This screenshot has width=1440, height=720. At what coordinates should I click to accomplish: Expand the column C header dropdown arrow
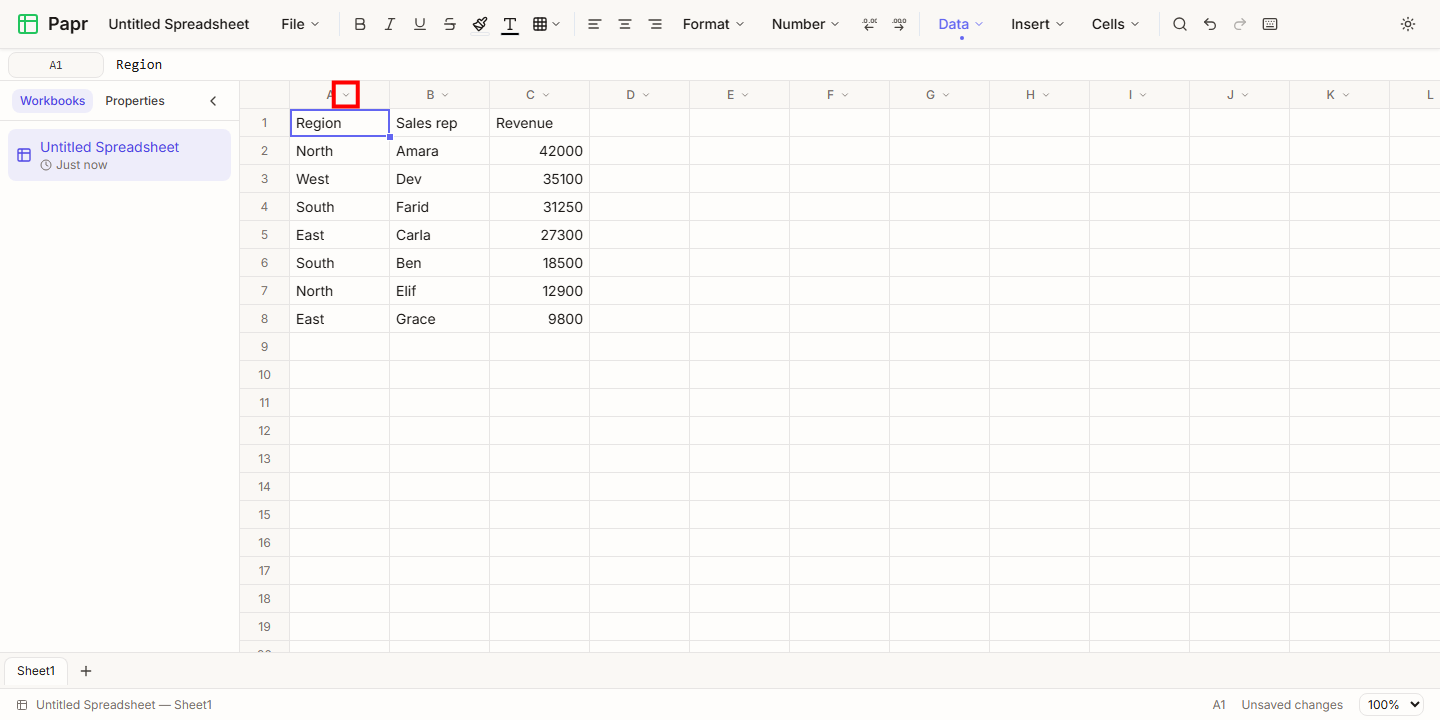pos(546,95)
